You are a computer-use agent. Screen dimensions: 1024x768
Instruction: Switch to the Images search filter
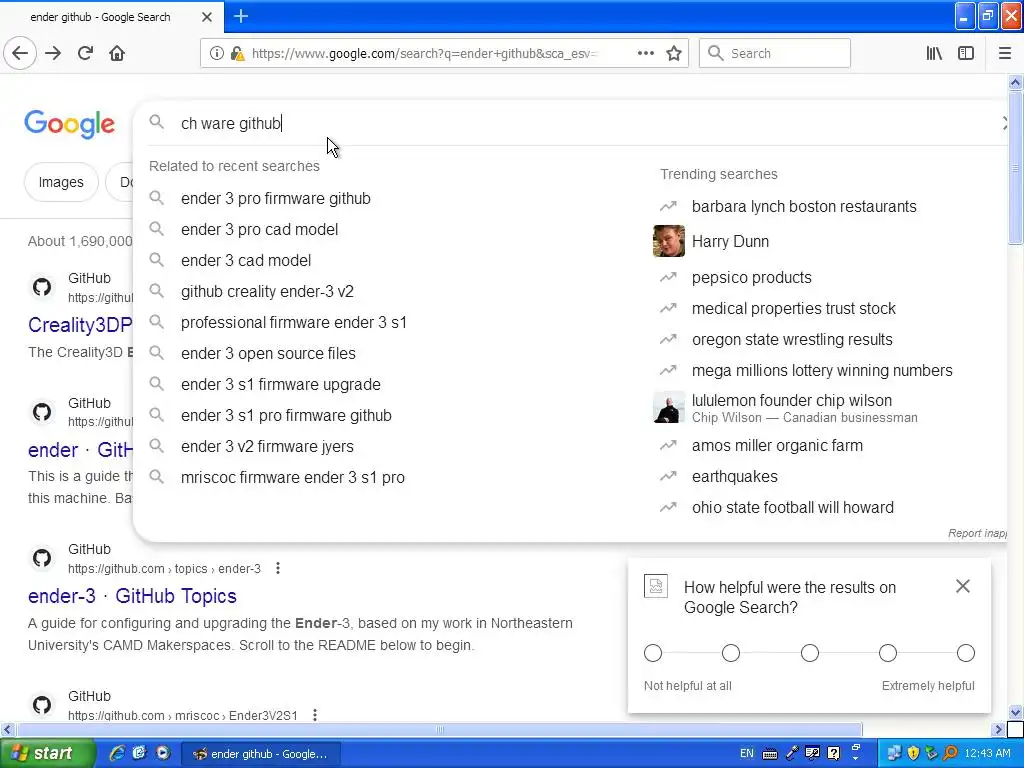point(61,182)
